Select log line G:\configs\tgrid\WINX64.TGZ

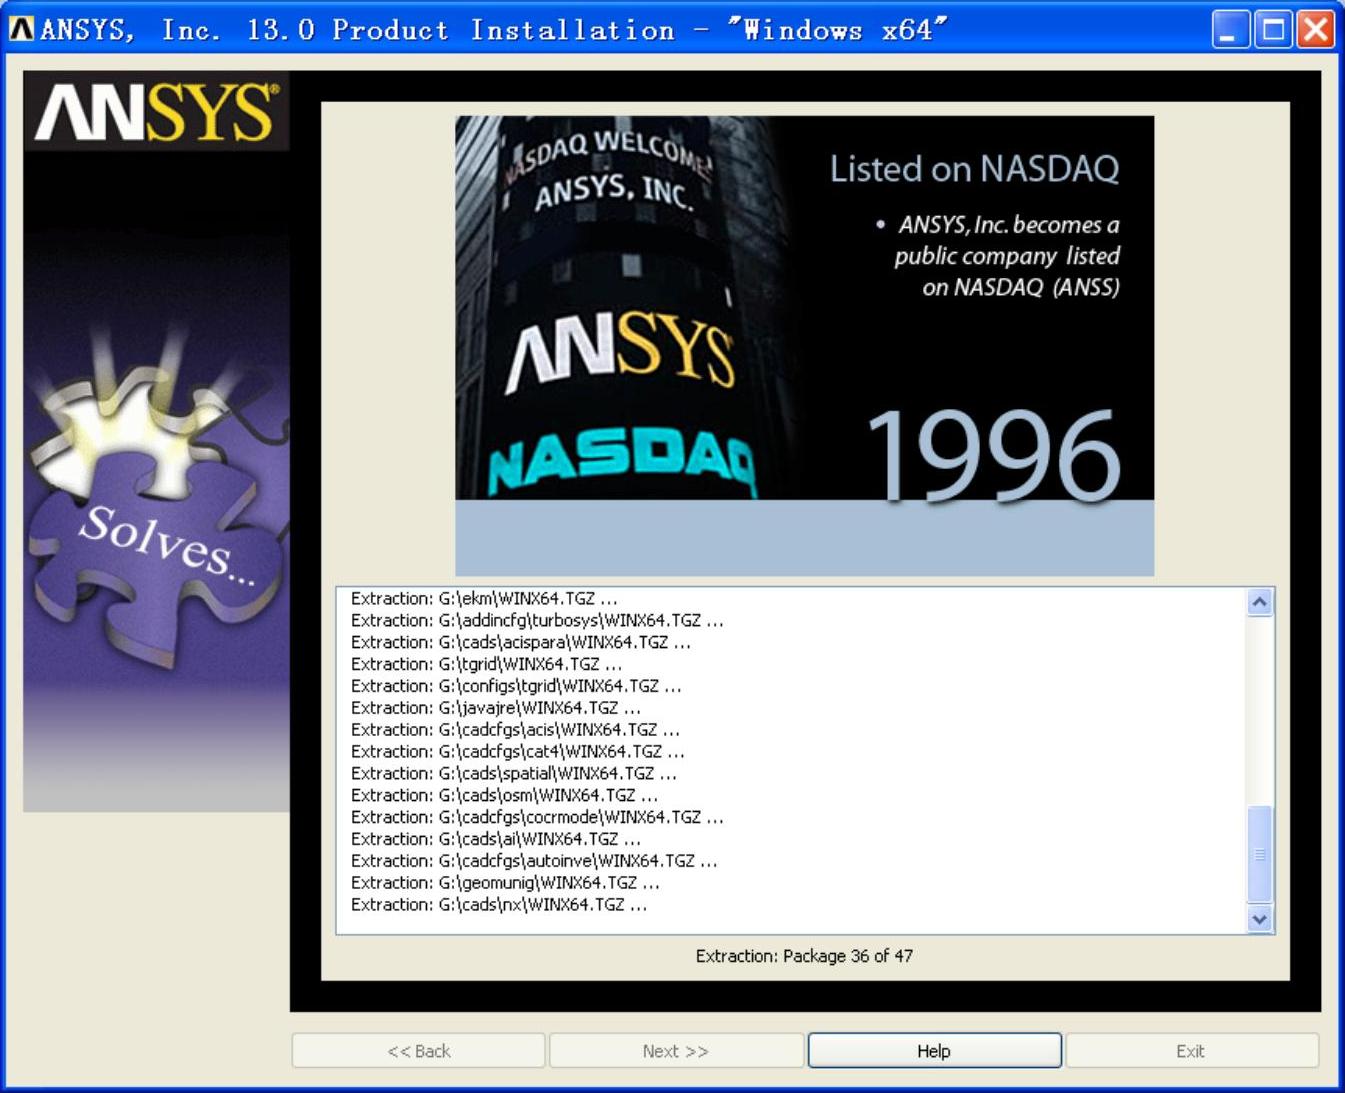click(516, 687)
